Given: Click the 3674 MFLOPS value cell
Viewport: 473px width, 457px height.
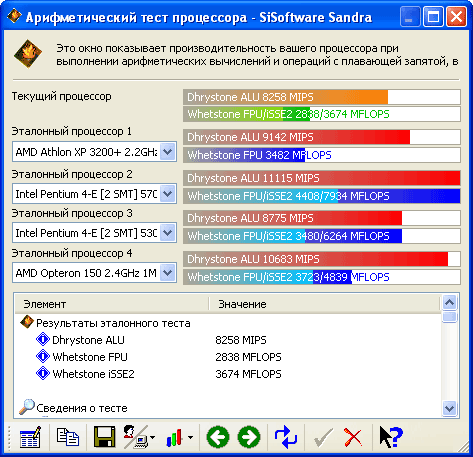Looking at the screenshot, I should coord(248,374).
